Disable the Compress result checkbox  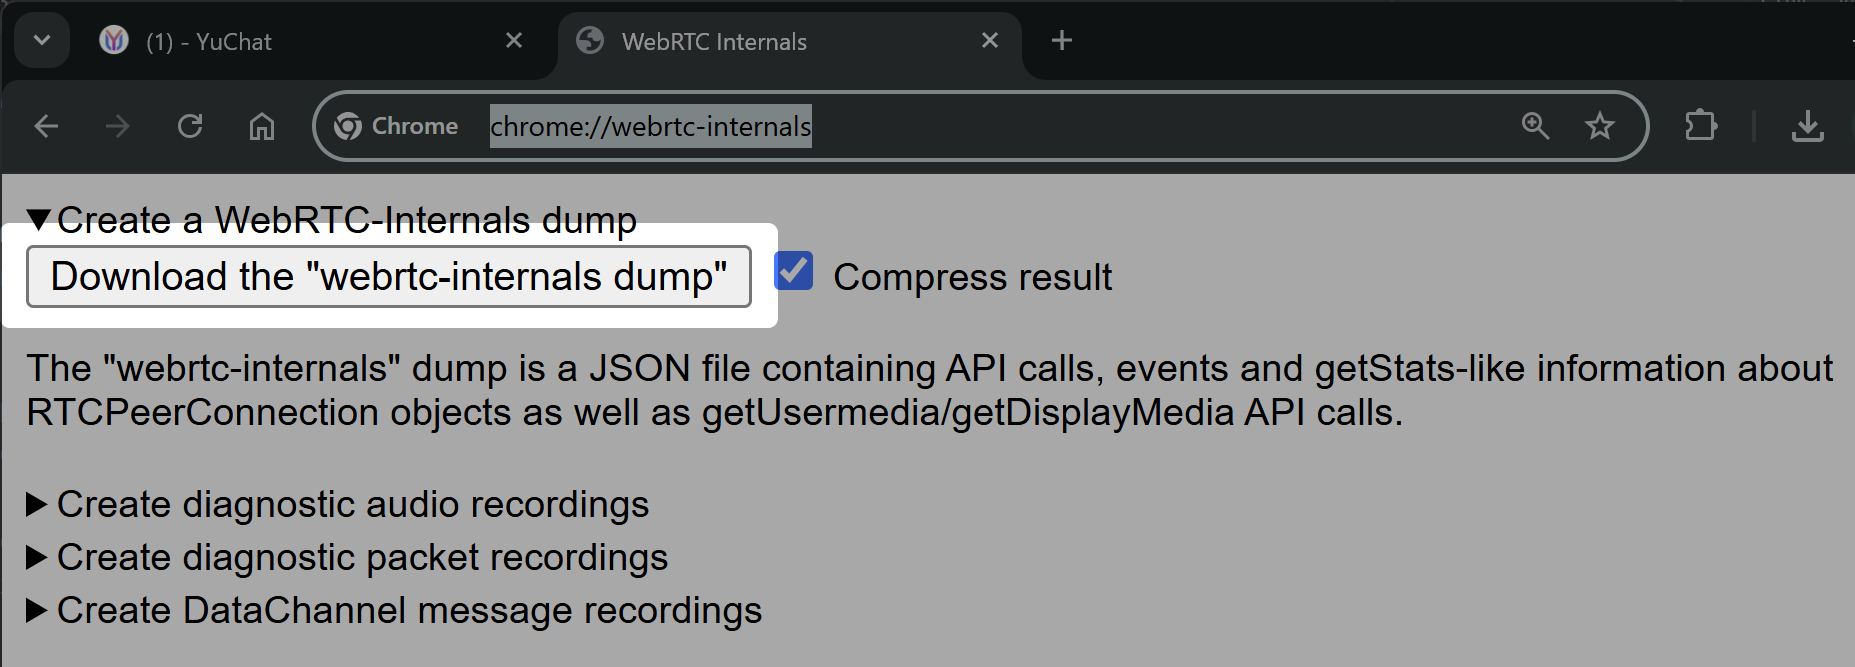click(x=793, y=270)
